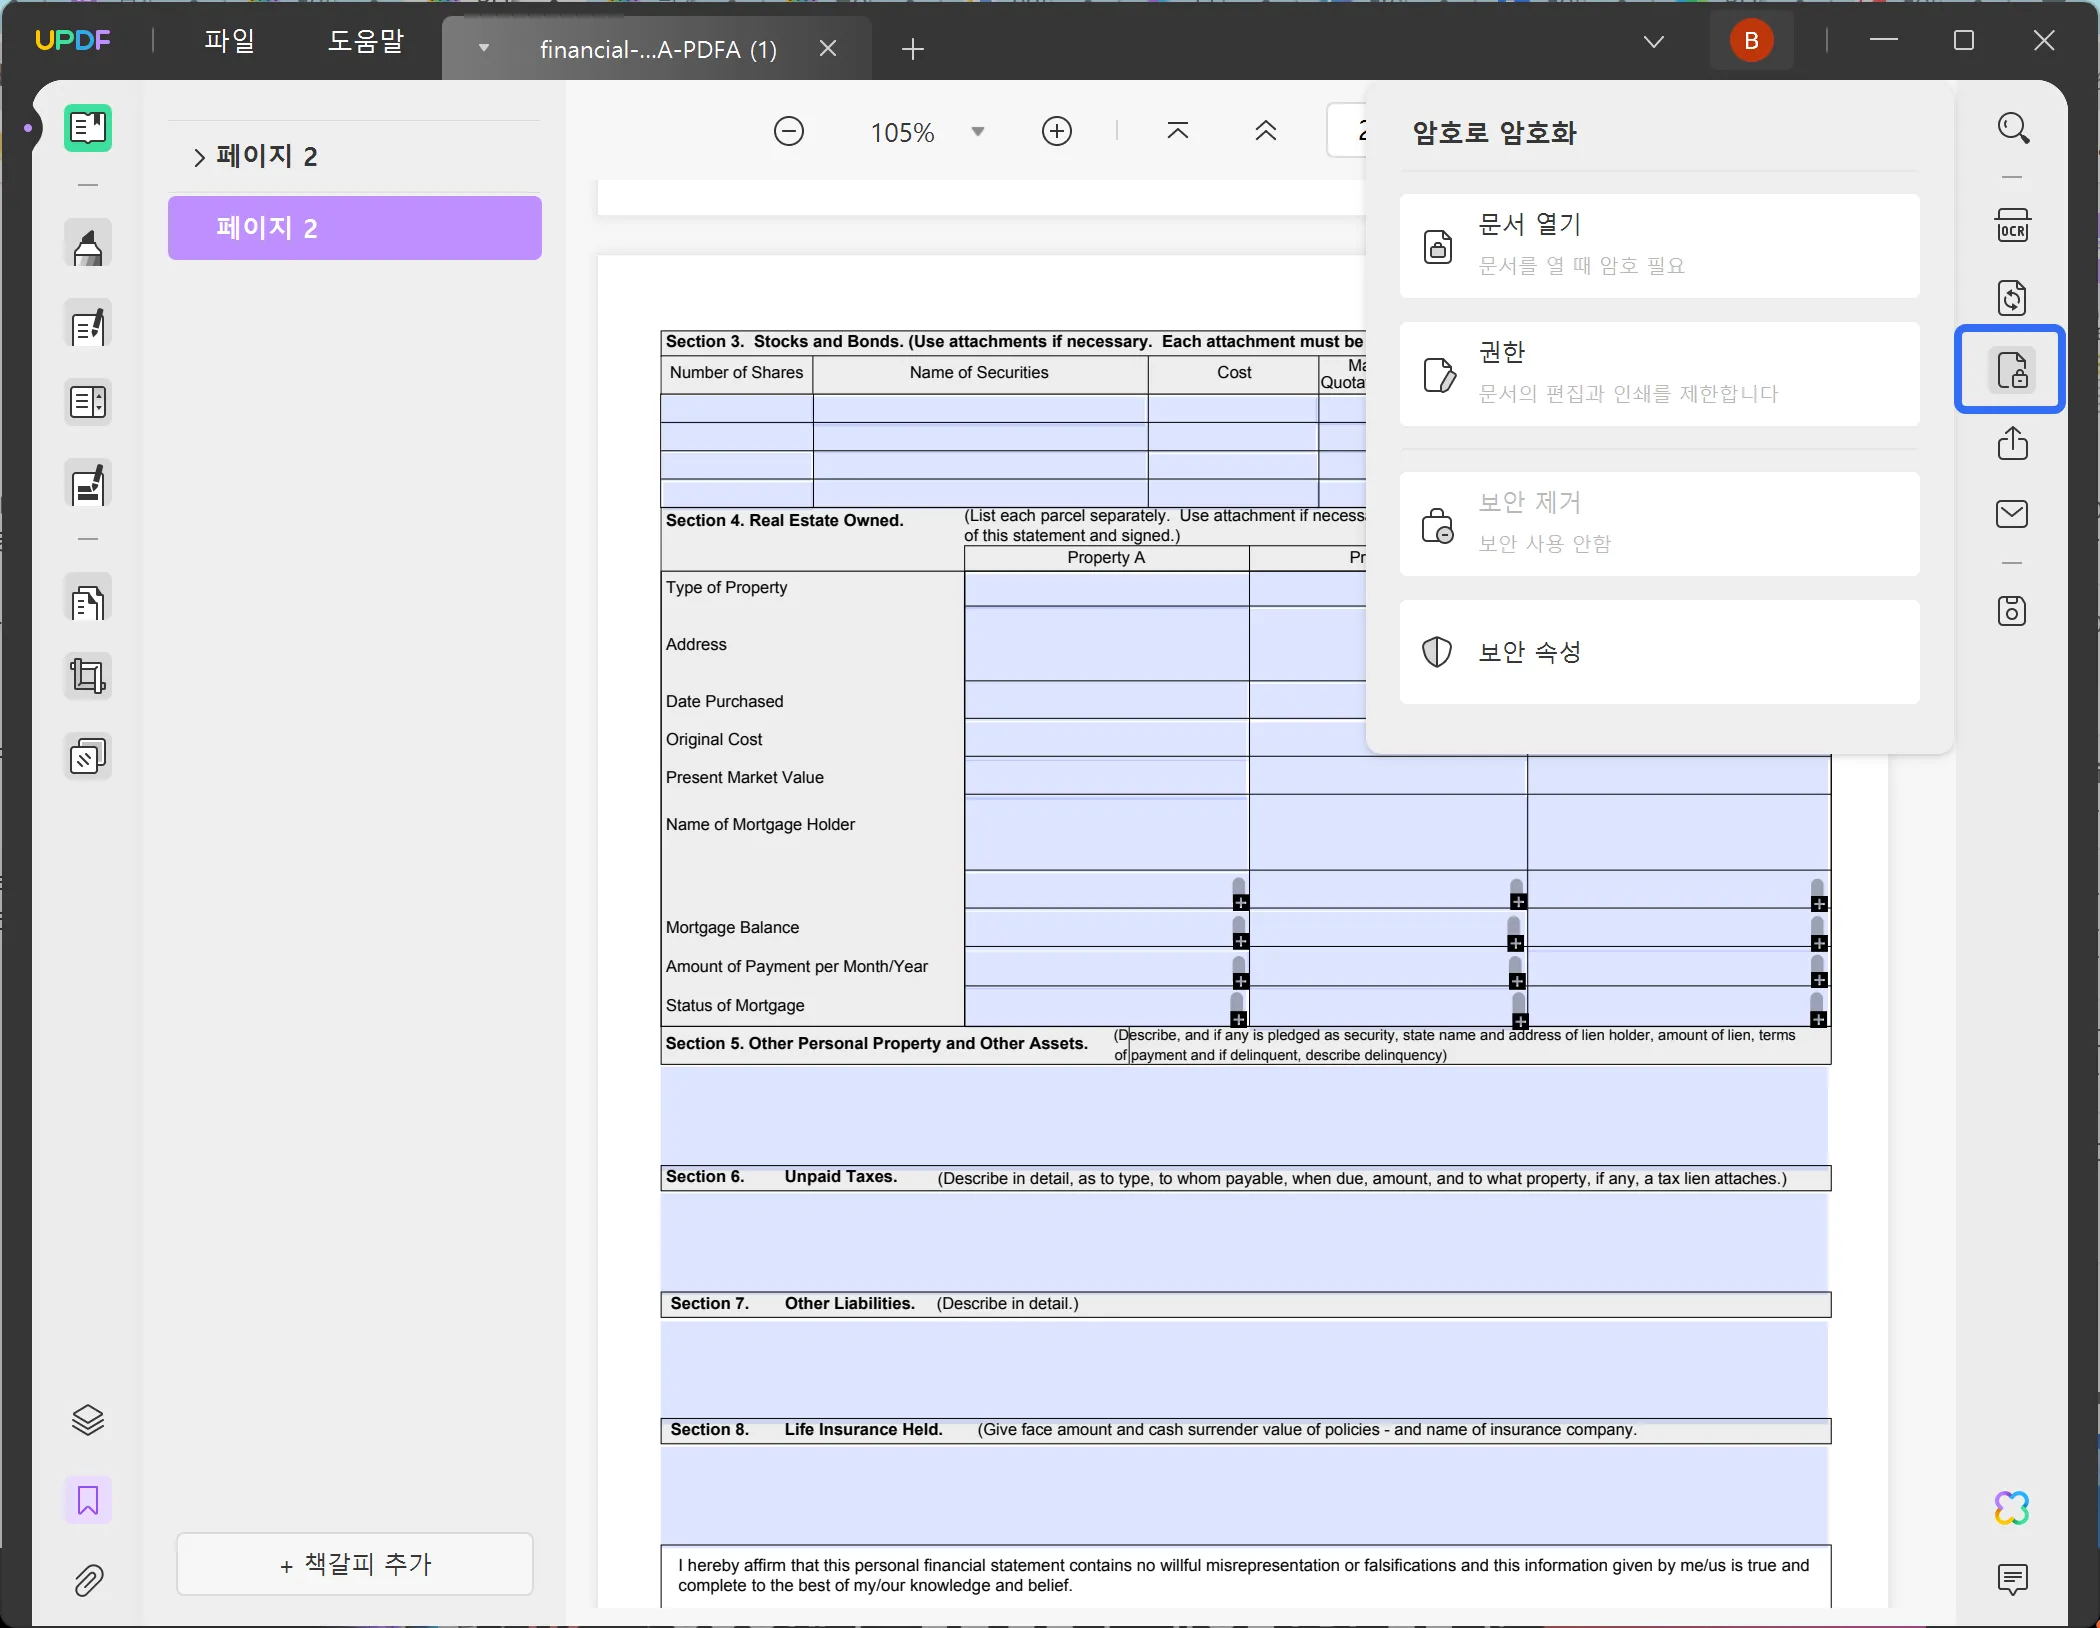The height and width of the screenshot is (1628, 2100).
Task: Show the Layers panel
Action: pyautogui.click(x=88, y=1419)
